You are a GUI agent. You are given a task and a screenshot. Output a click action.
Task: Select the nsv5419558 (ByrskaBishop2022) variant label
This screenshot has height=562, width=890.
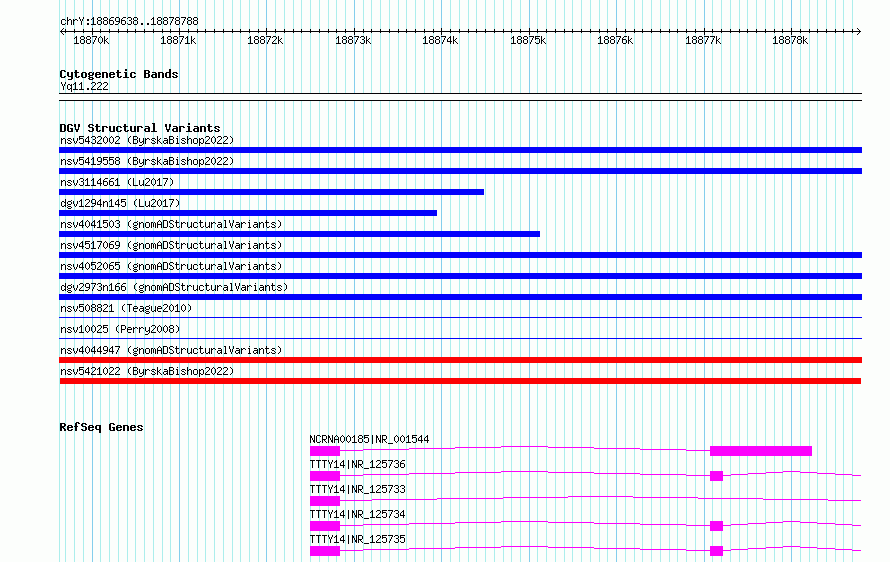[147, 161]
